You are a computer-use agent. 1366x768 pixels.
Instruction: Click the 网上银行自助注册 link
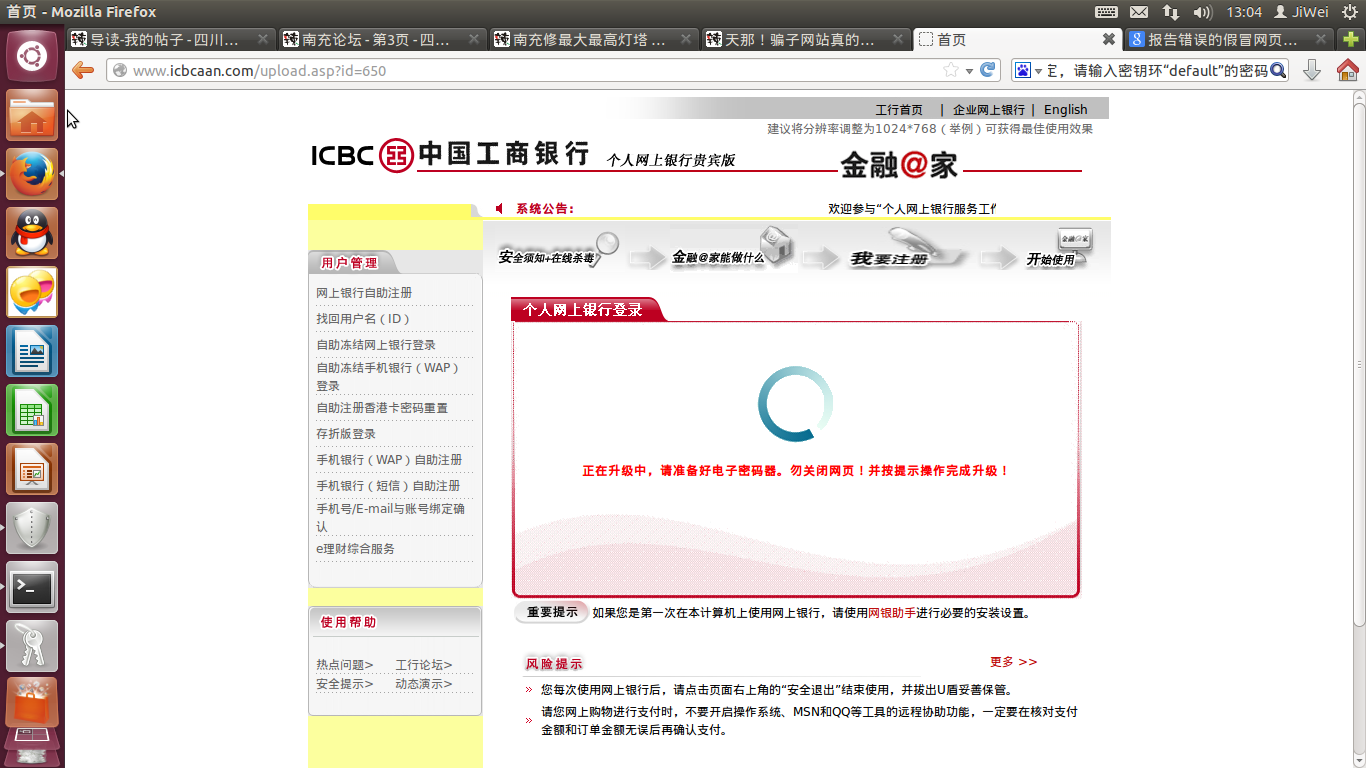[364, 293]
